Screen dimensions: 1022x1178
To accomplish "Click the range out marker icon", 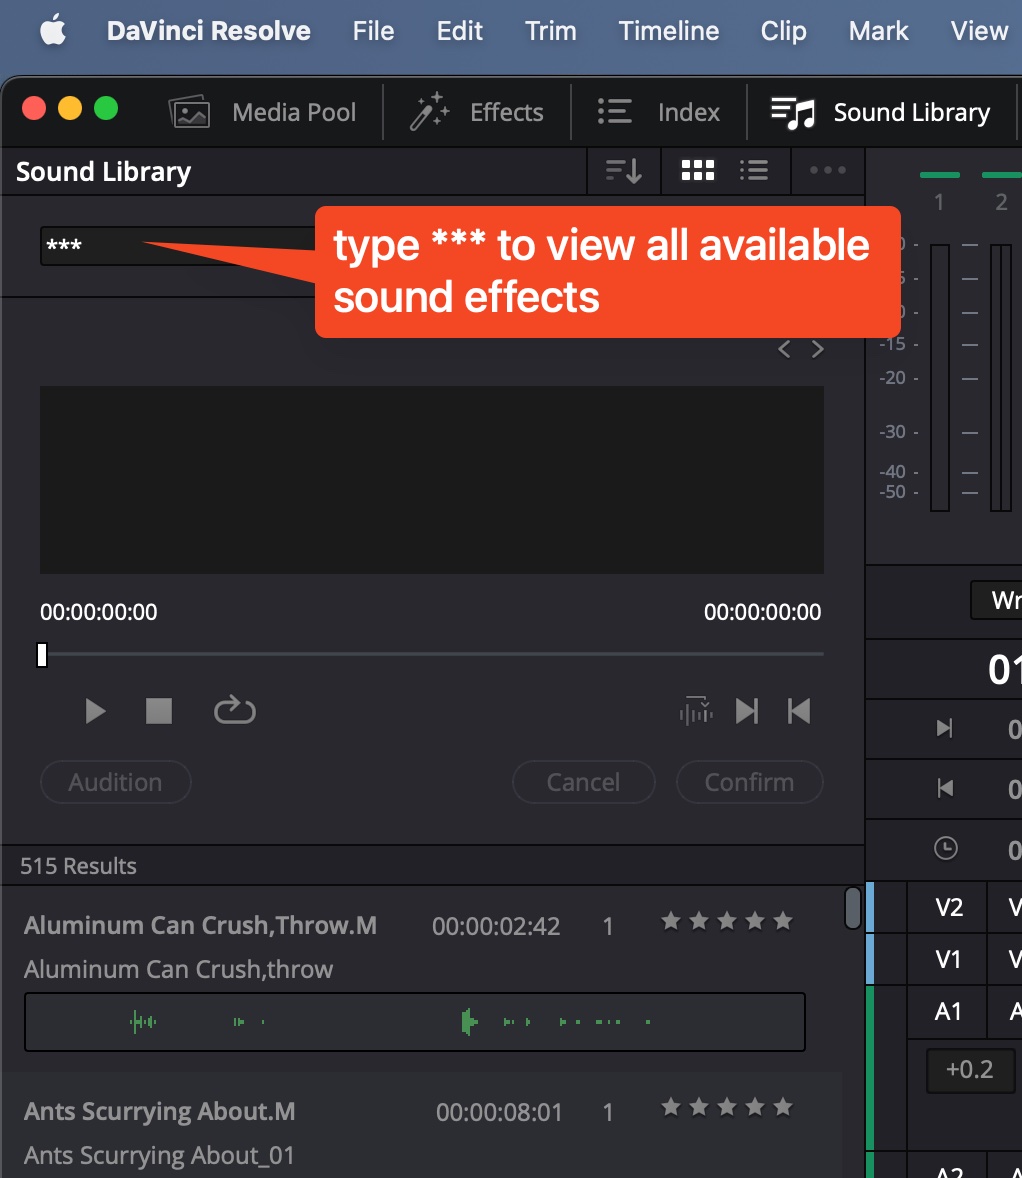I will click(x=945, y=788).
